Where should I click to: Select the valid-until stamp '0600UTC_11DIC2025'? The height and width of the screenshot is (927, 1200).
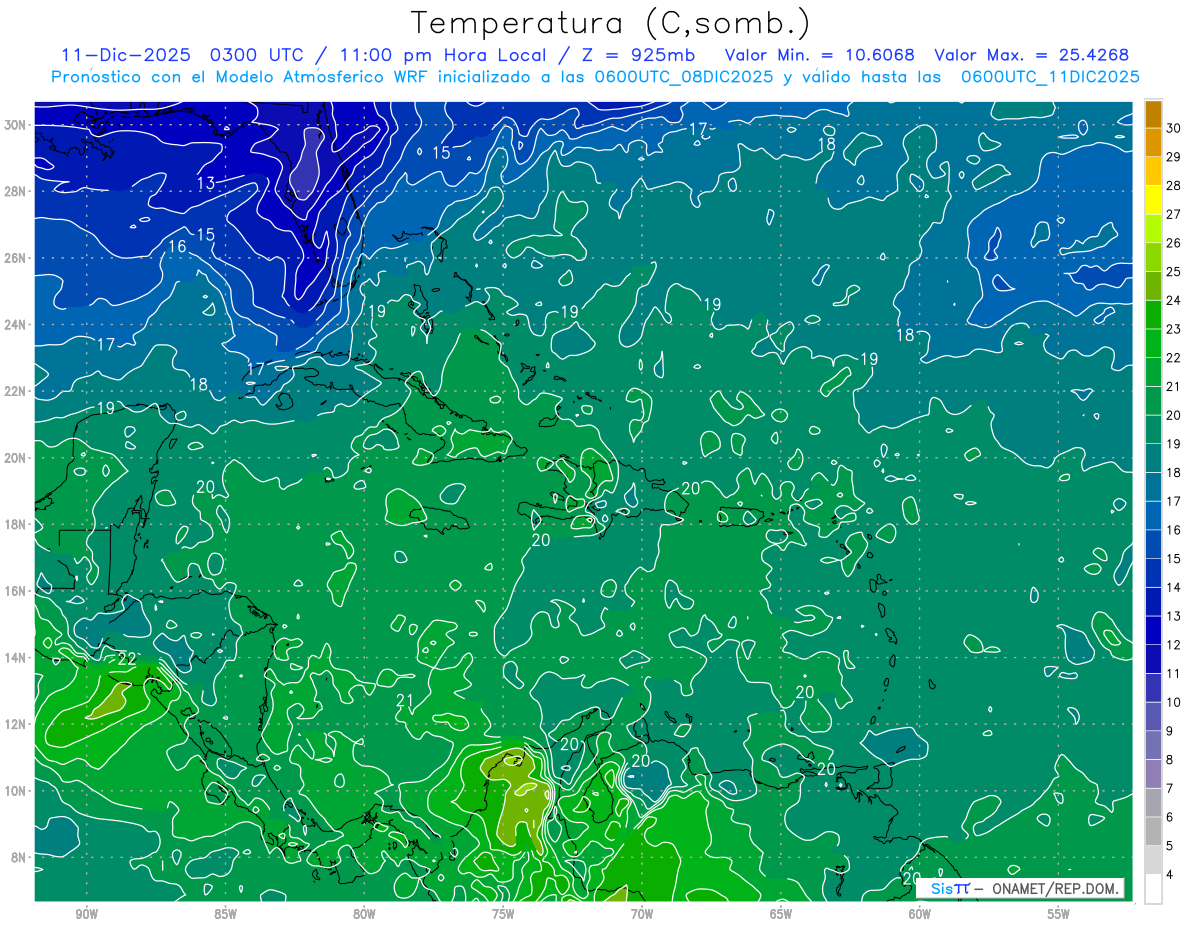click(1050, 77)
